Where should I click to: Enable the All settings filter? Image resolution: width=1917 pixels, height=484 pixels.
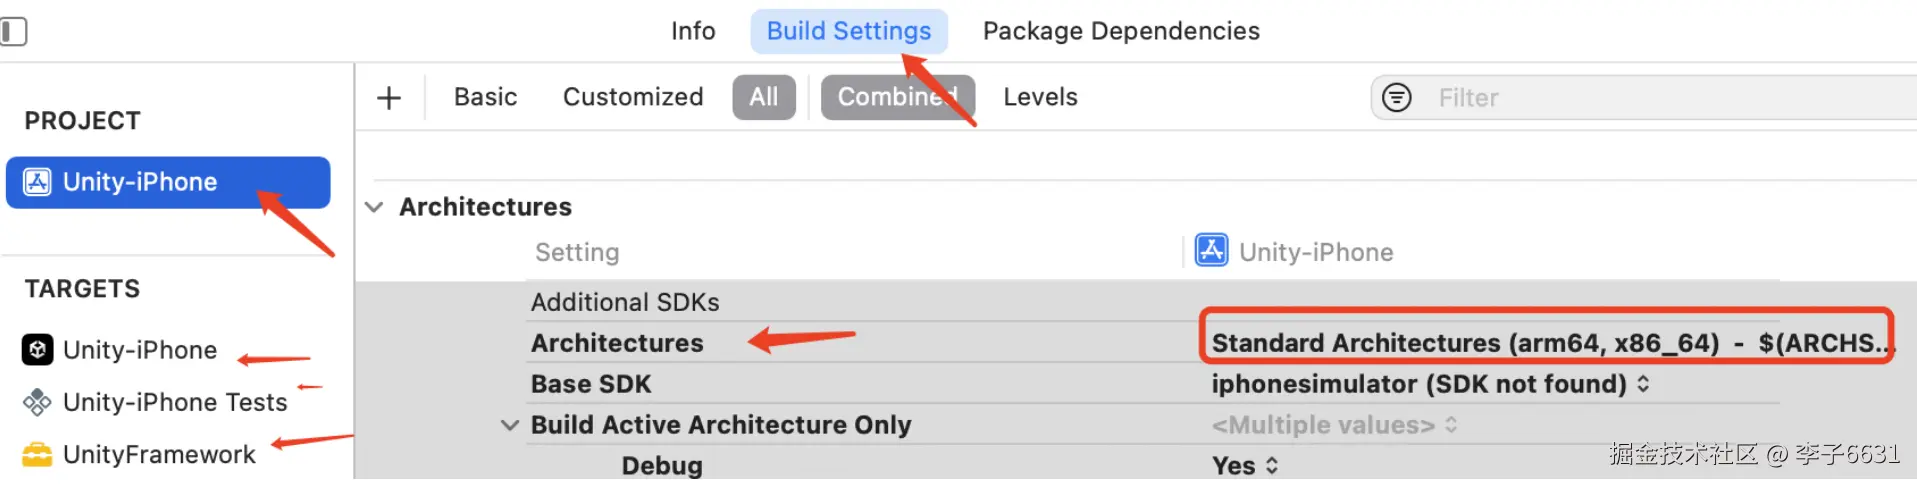click(x=764, y=98)
